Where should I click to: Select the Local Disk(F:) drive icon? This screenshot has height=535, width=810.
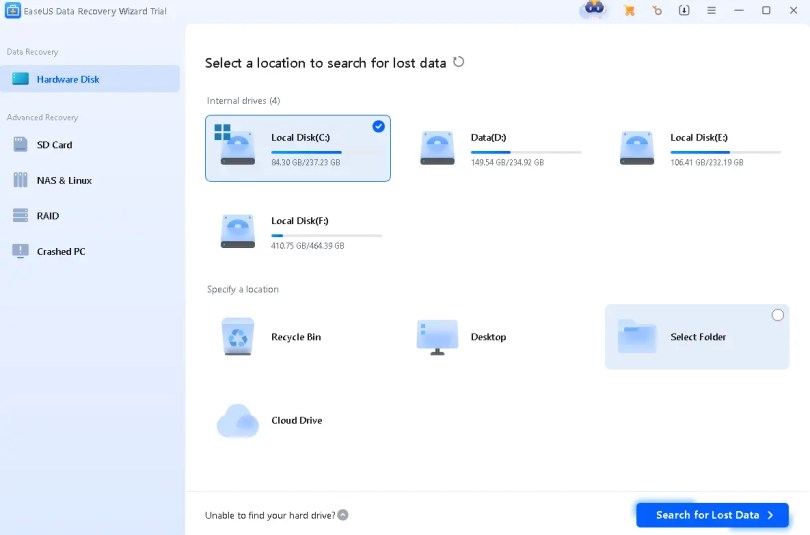tap(238, 231)
